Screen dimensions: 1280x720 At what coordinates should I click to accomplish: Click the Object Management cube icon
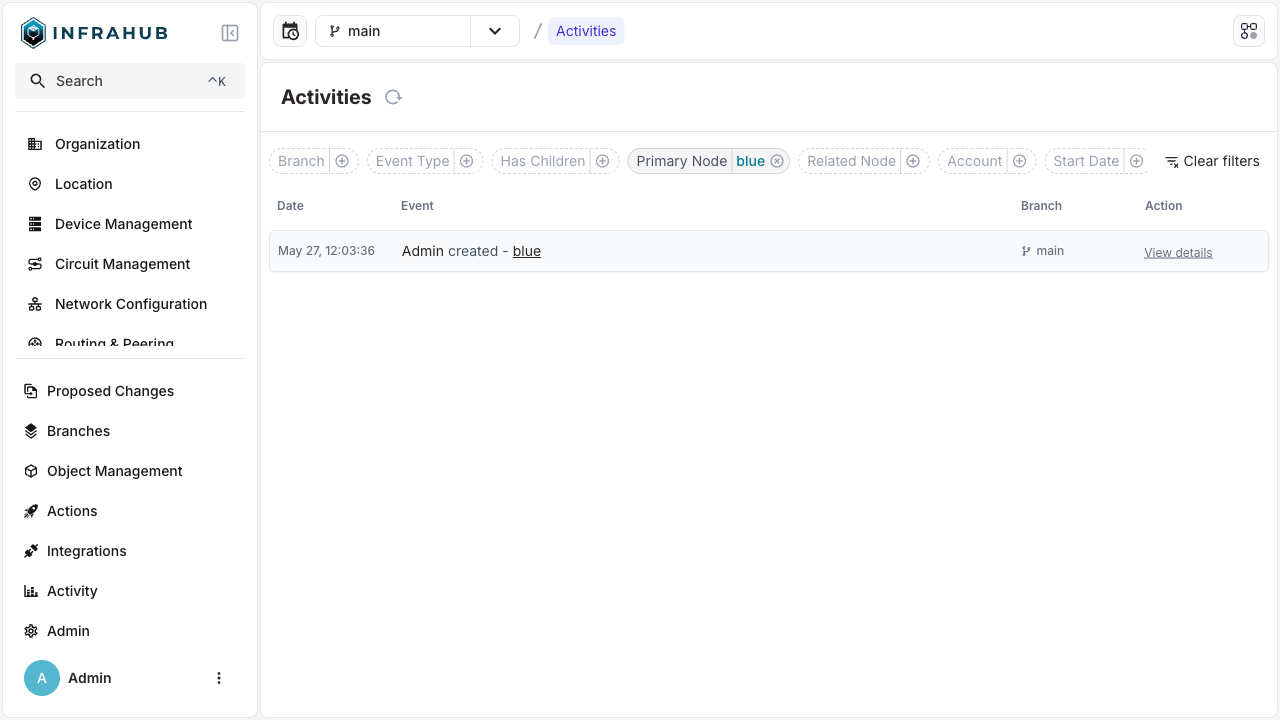pos(30,471)
